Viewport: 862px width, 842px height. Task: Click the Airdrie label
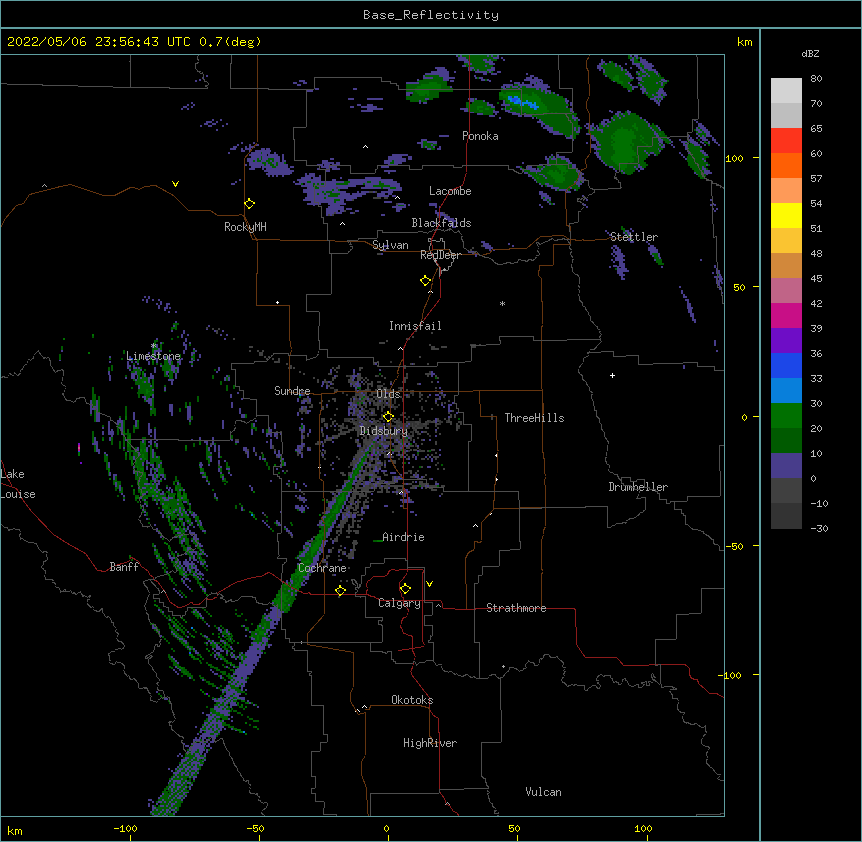pos(403,537)
